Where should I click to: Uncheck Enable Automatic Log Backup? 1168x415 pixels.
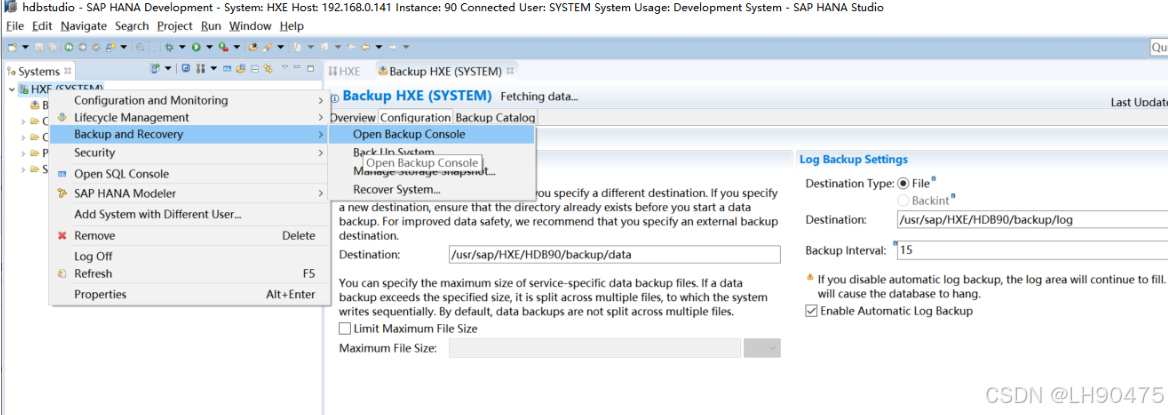811,311
